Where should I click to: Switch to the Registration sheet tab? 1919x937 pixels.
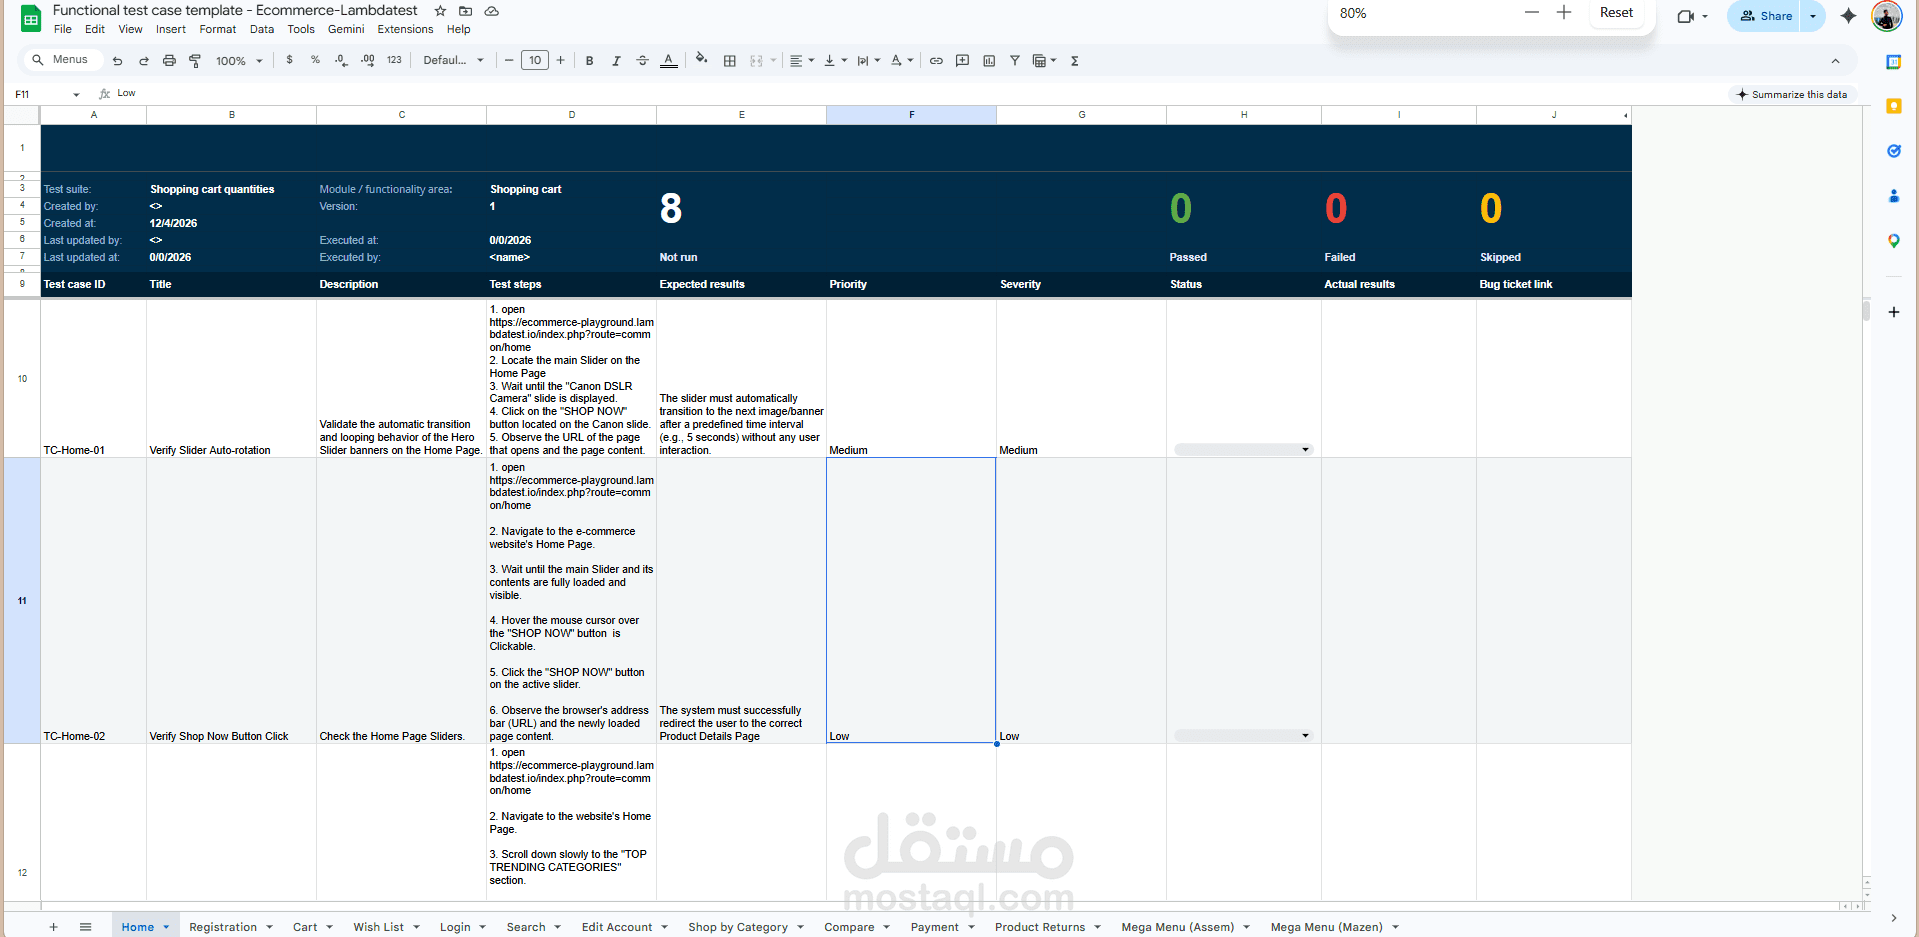pyautogui.click(x=223, y=927)
